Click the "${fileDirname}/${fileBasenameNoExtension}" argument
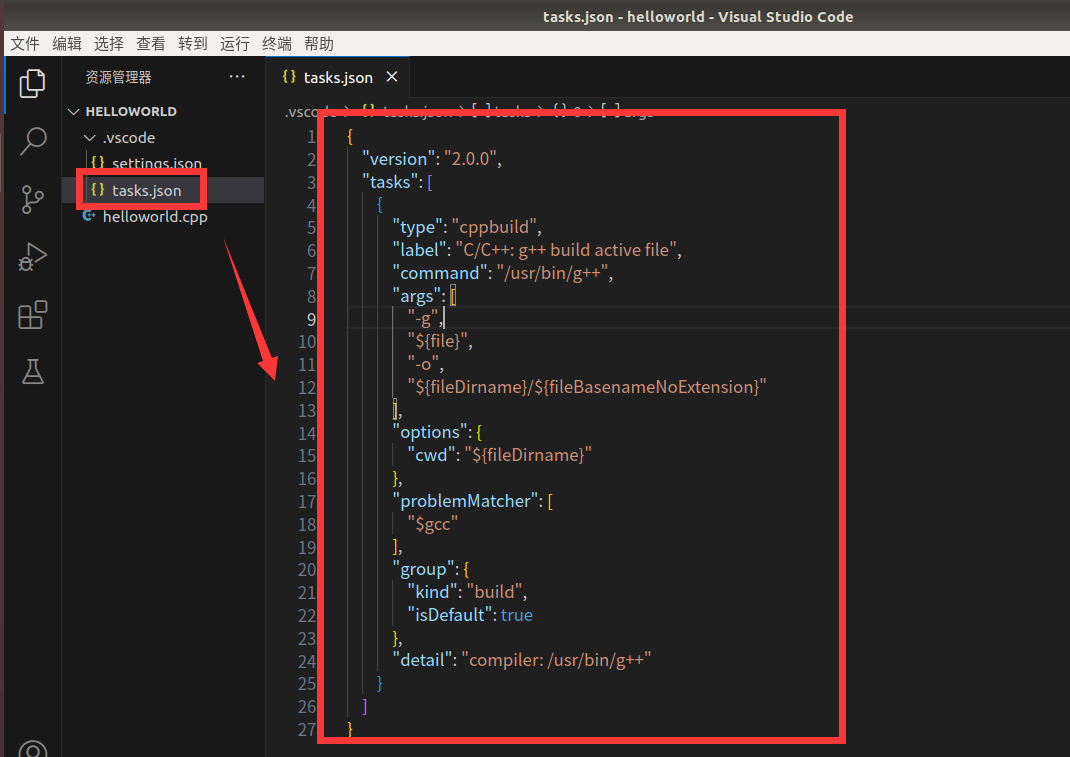 click(x=587, y=387)
